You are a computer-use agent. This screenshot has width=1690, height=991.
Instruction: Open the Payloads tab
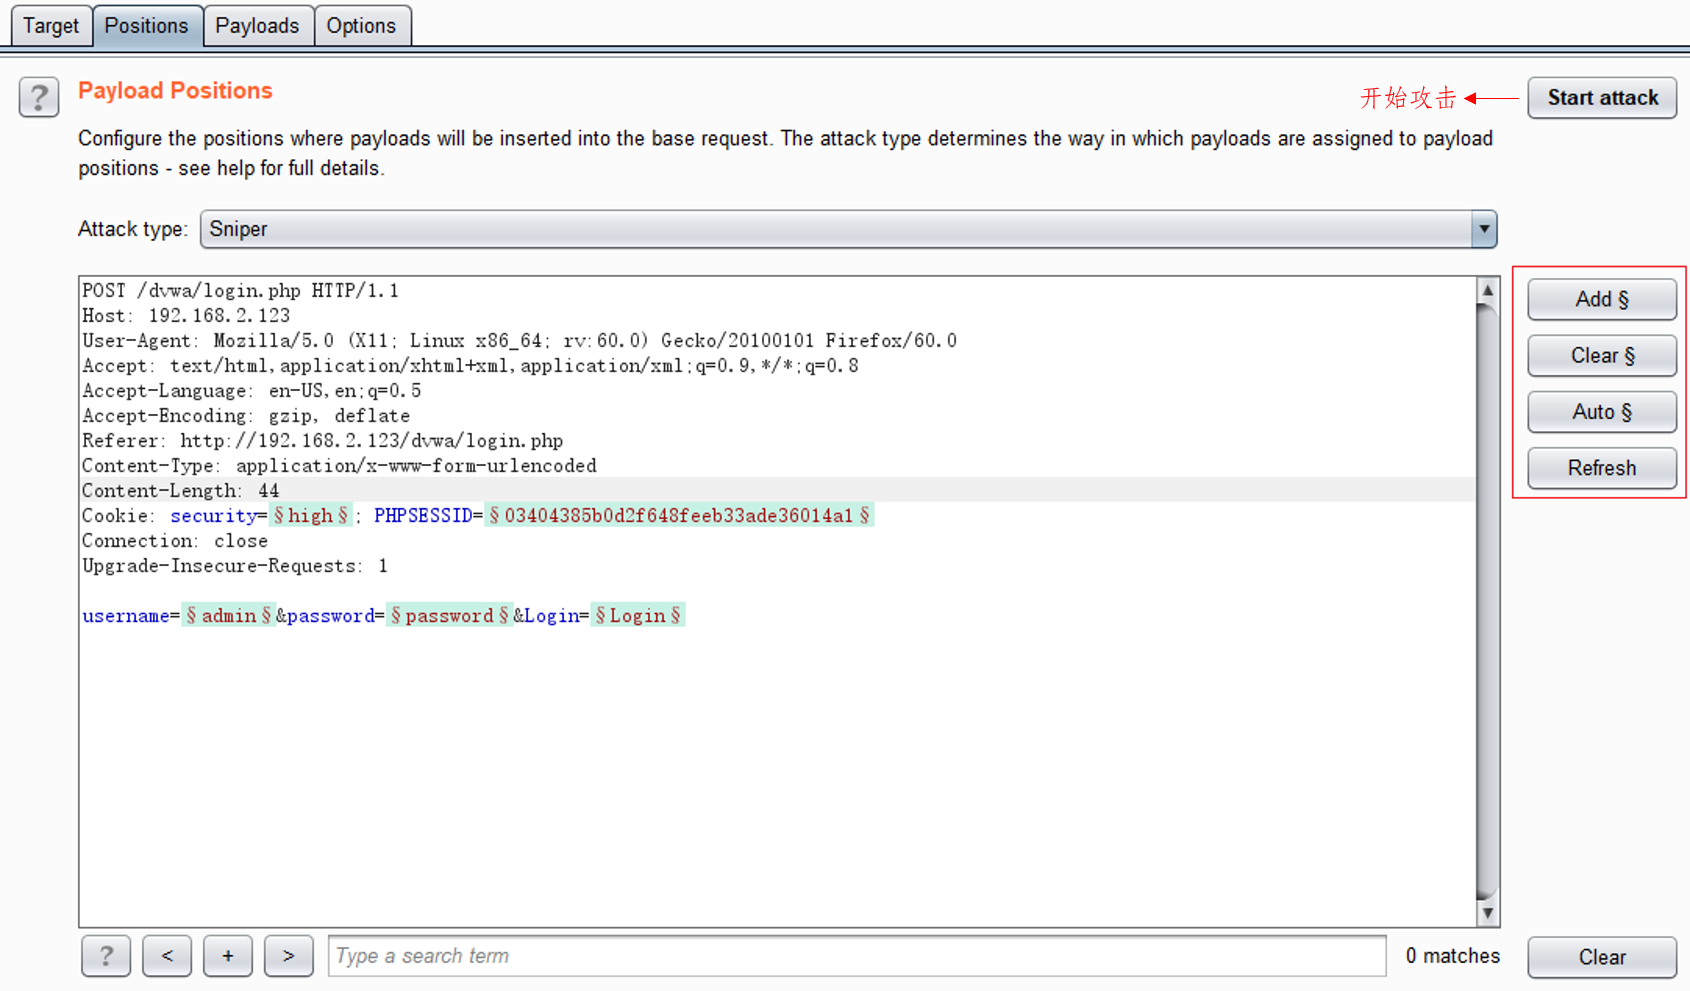pos(257,26)
